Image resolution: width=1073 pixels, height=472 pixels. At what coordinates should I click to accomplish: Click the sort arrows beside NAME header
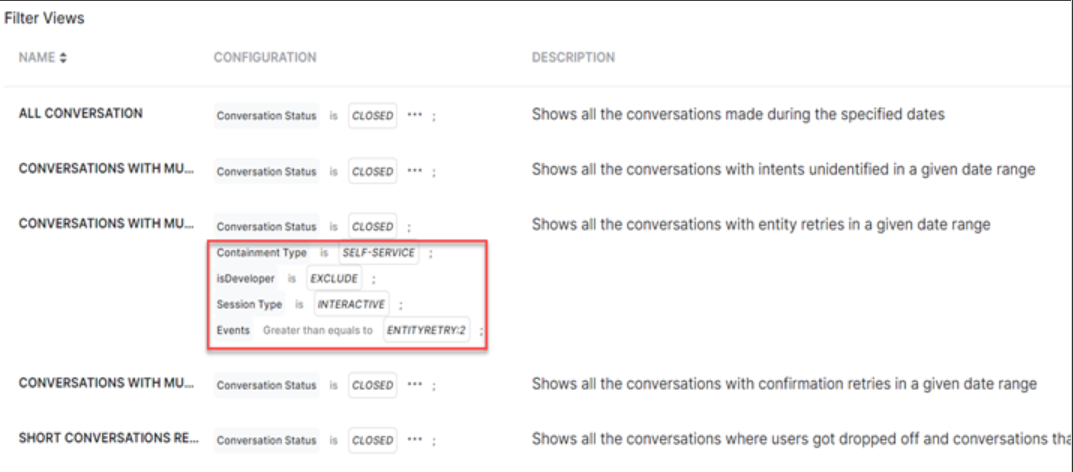point(64,58)
